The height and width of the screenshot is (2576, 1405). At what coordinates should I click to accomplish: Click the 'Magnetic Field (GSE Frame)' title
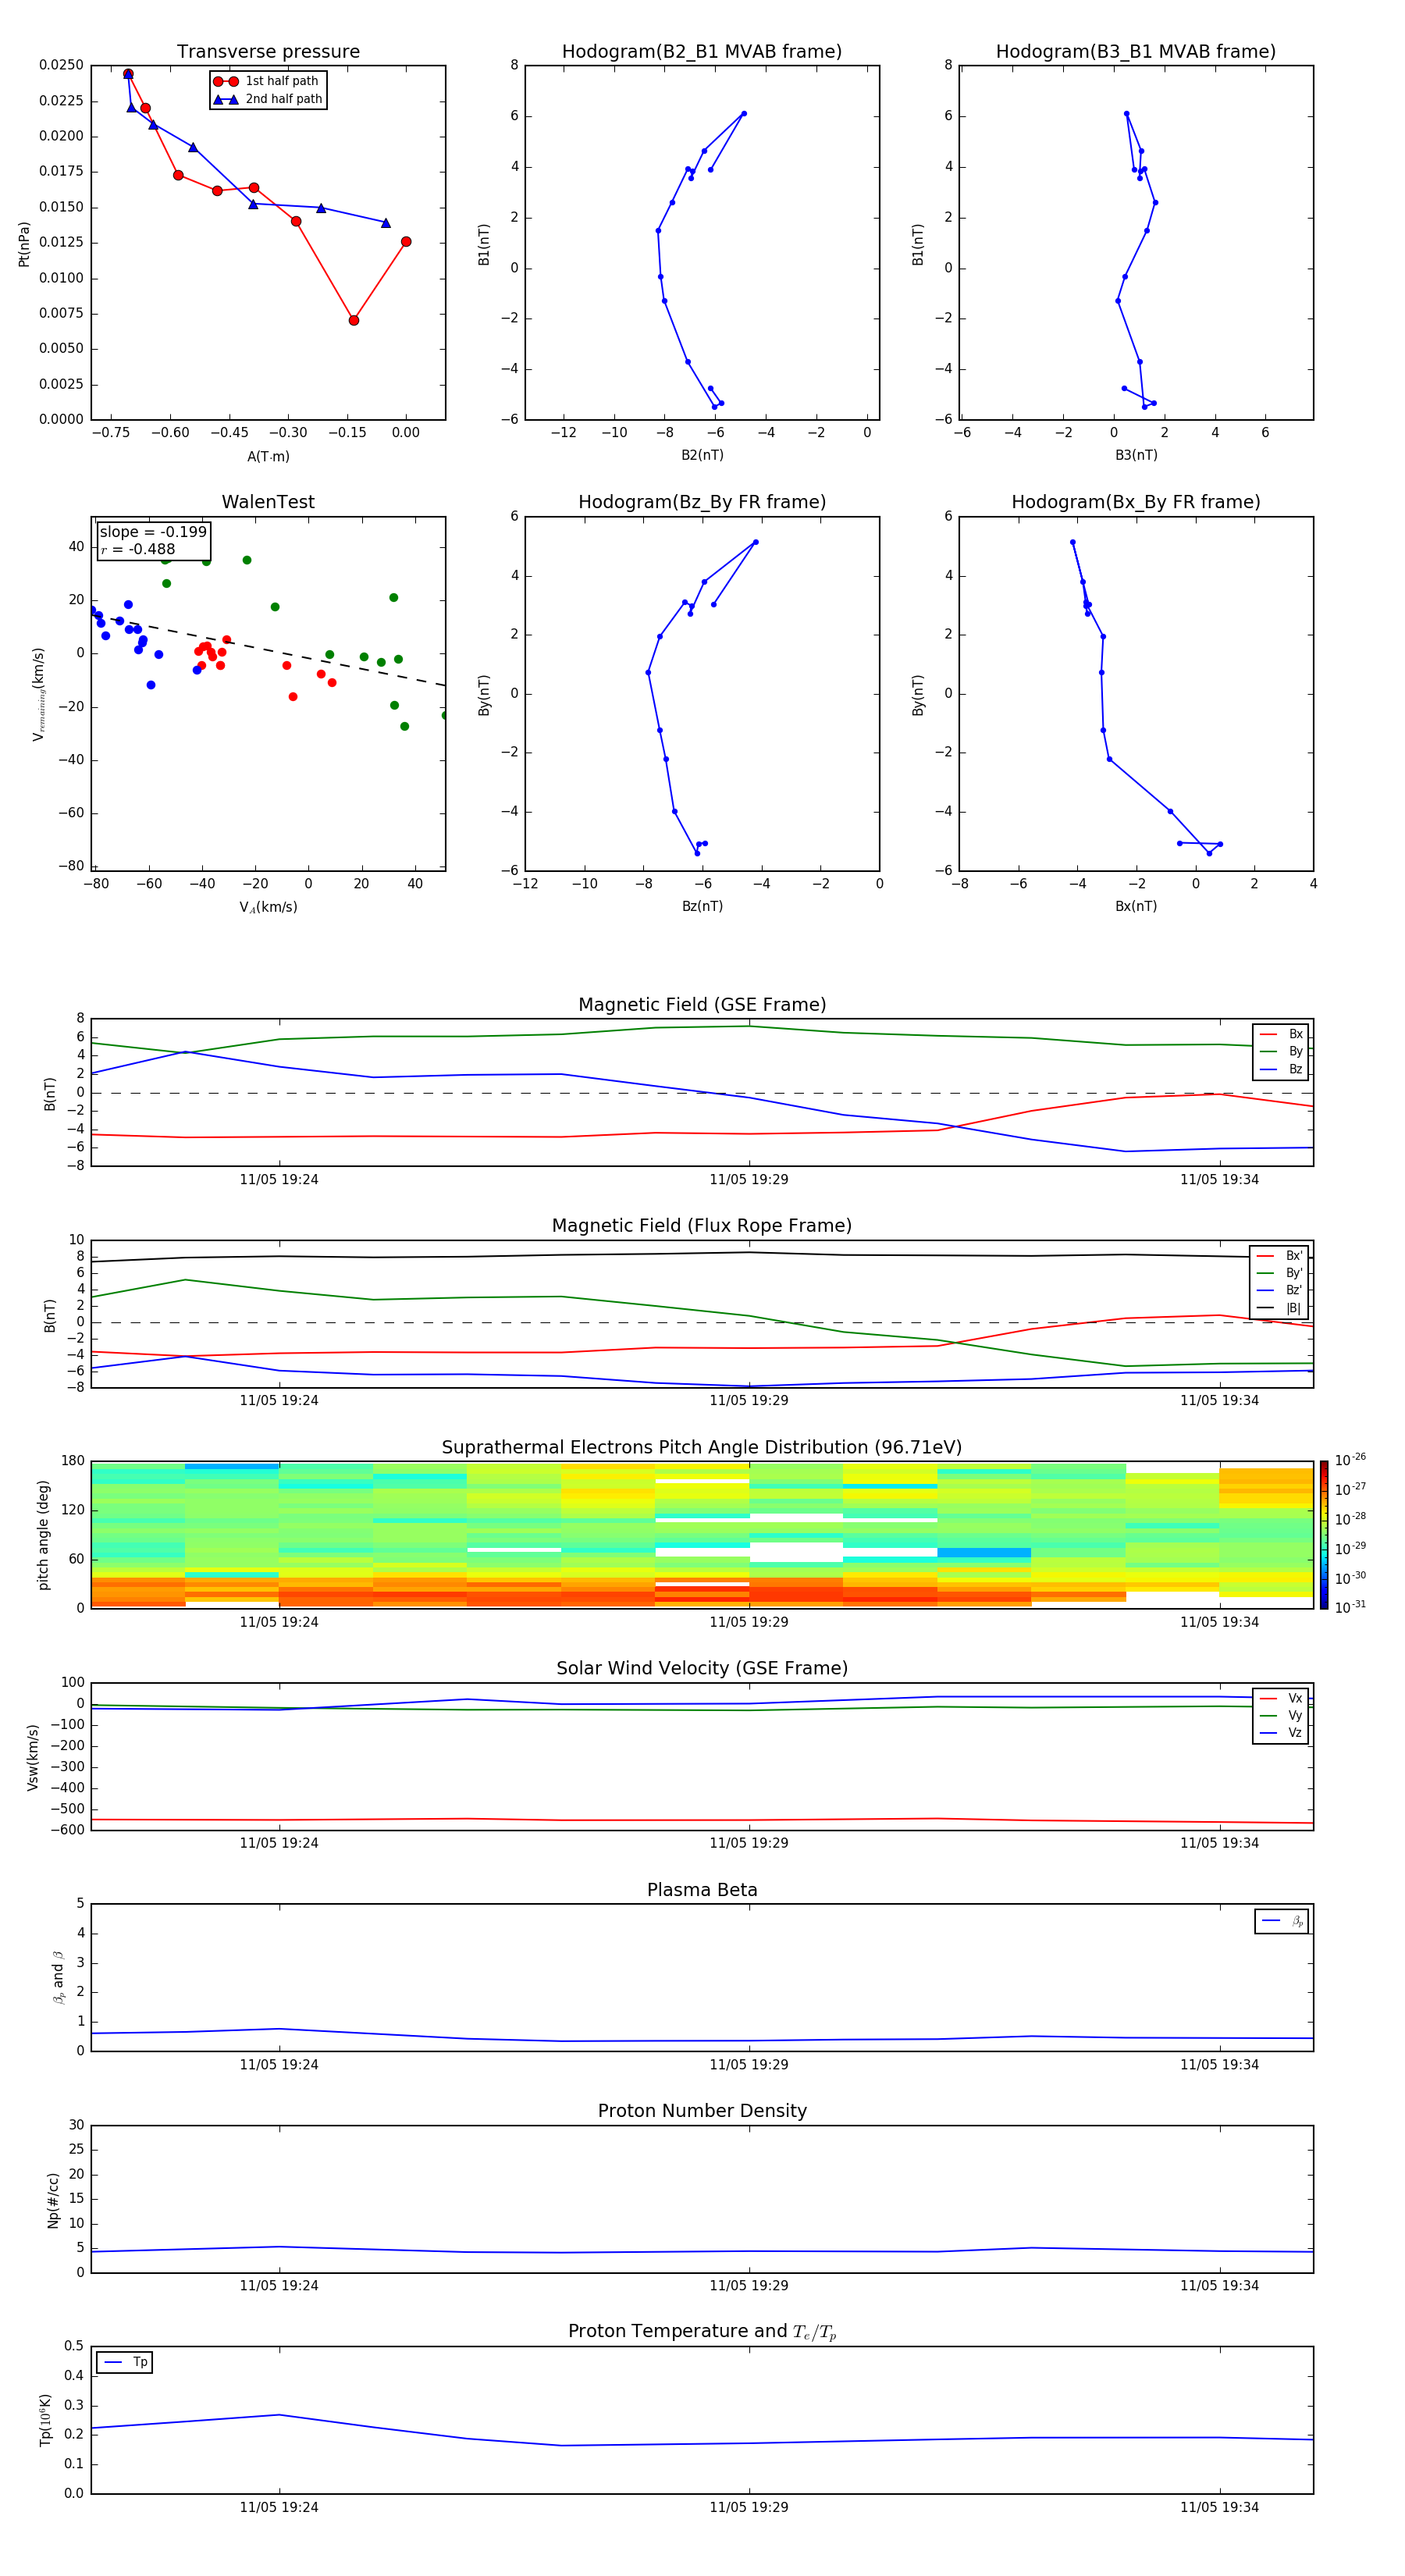click(x=702, y=1005)
